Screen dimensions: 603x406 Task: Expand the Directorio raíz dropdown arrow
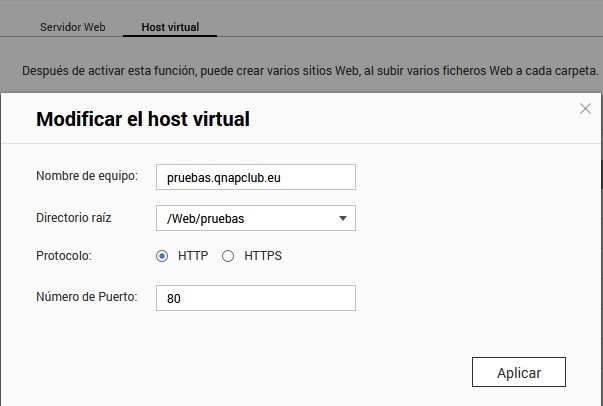click(x=342, y=218)
